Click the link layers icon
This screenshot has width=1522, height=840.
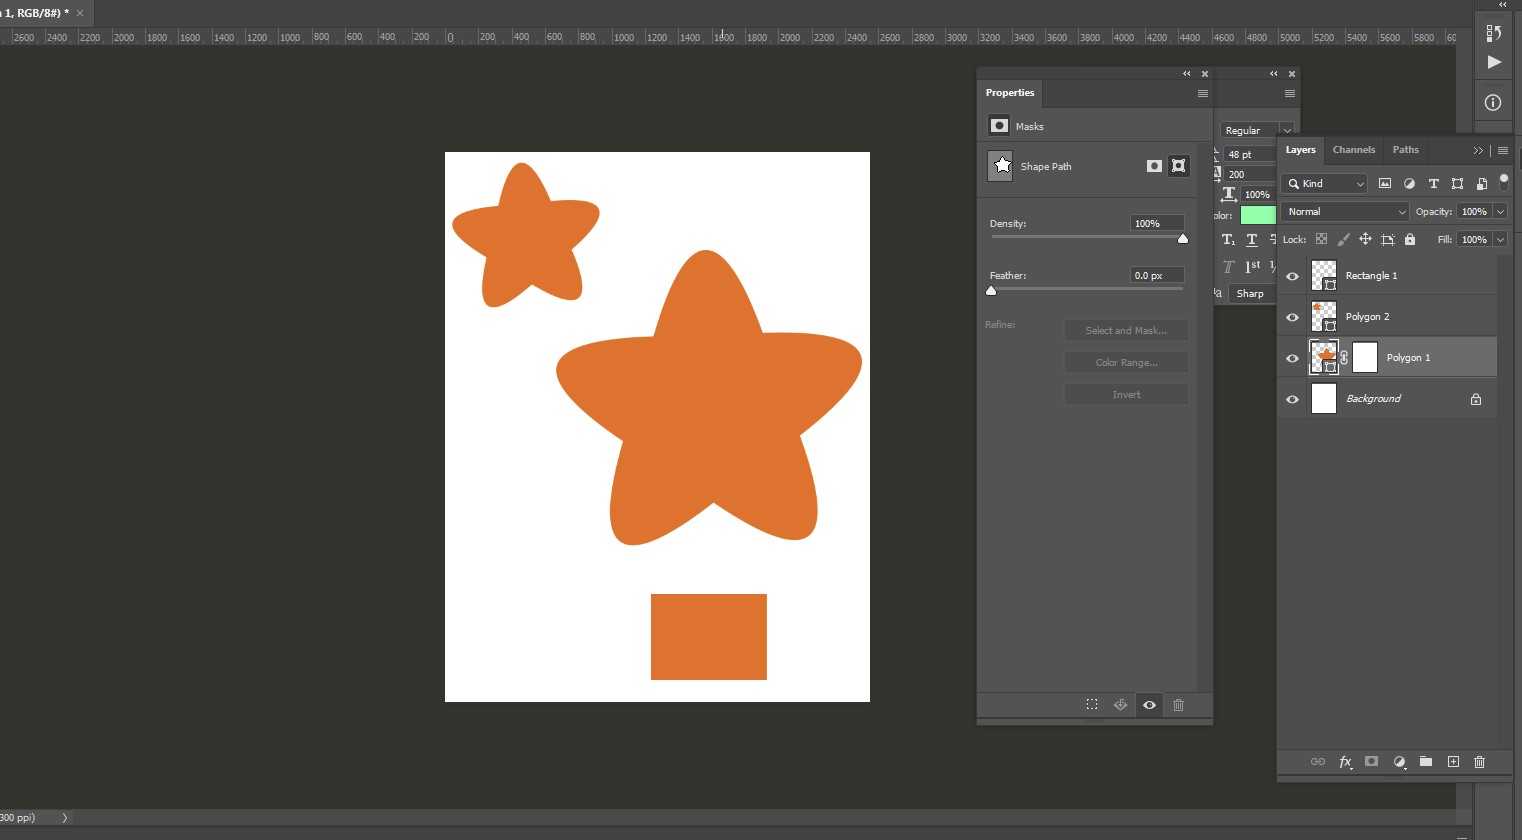1318,762
